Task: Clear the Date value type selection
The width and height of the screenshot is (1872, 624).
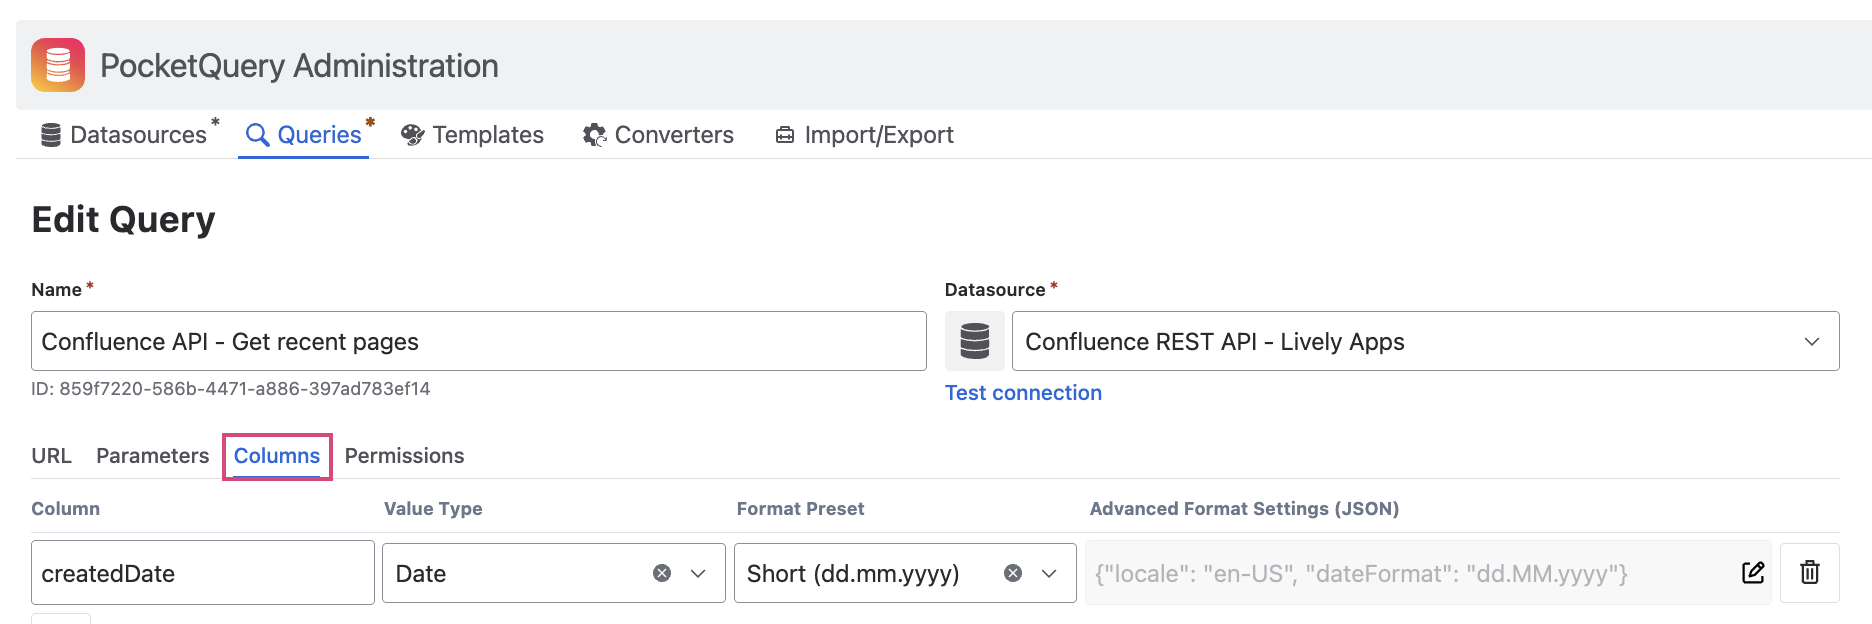Action: (662, 573)
